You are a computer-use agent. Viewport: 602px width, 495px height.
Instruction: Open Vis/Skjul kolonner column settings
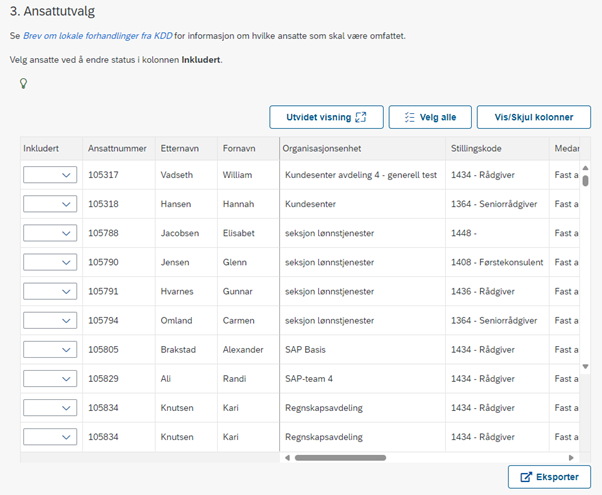[x=534, y=117]
